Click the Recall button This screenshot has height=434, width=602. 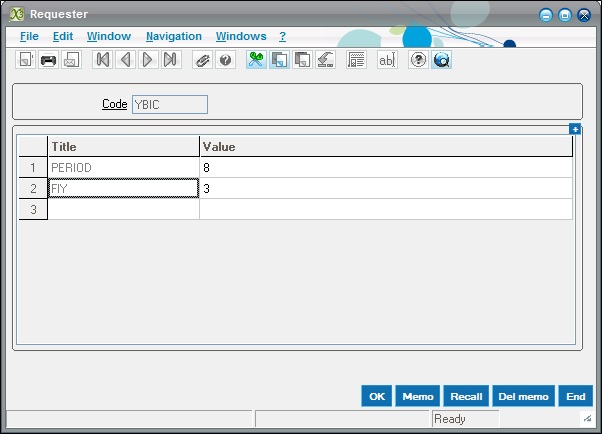click(466, 396)
